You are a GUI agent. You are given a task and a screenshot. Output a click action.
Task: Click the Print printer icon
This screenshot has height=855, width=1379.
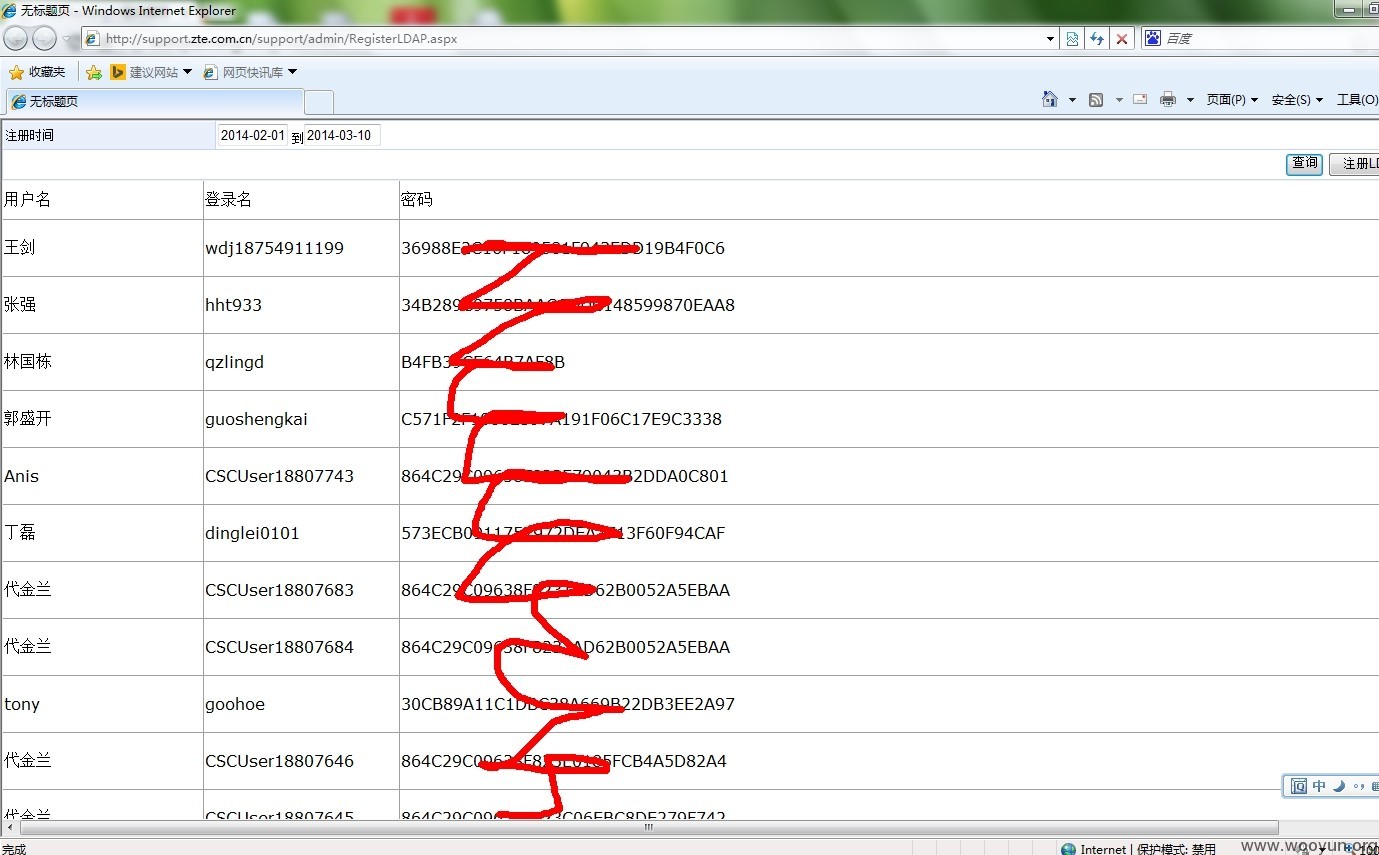(x=1168, y=99)
